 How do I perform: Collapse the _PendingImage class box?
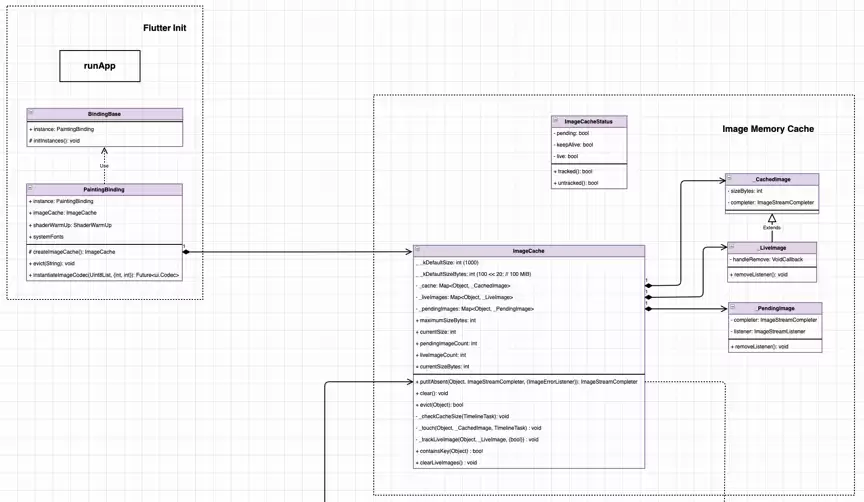point(733,306)
